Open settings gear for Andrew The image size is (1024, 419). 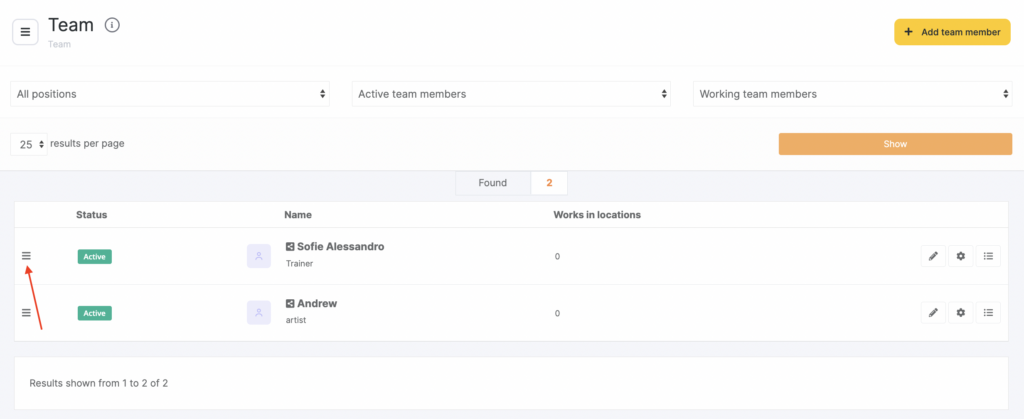(961, 313)
